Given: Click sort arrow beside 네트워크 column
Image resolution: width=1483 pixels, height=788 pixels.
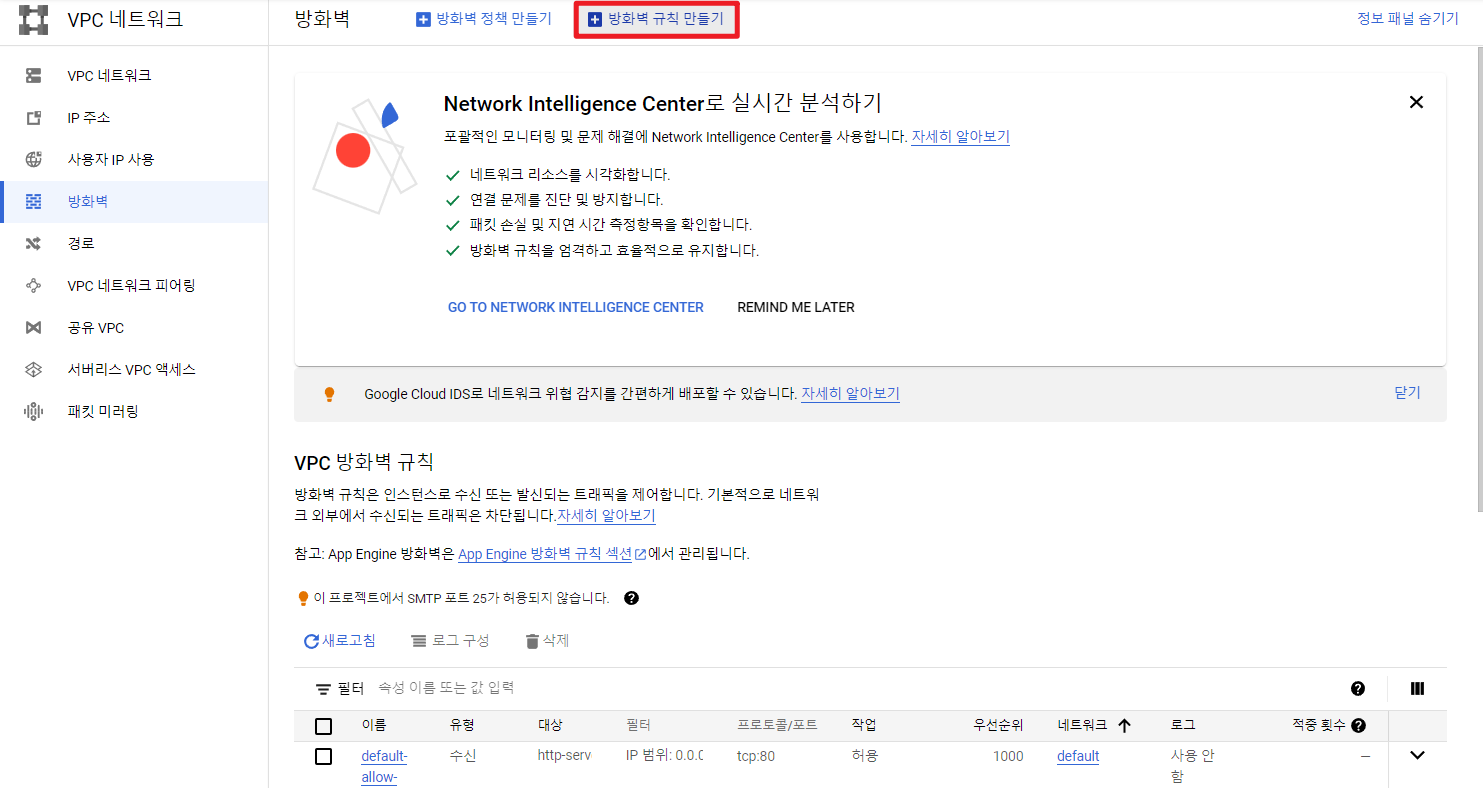Looking at the screenshot, I should coord(1124,726).
